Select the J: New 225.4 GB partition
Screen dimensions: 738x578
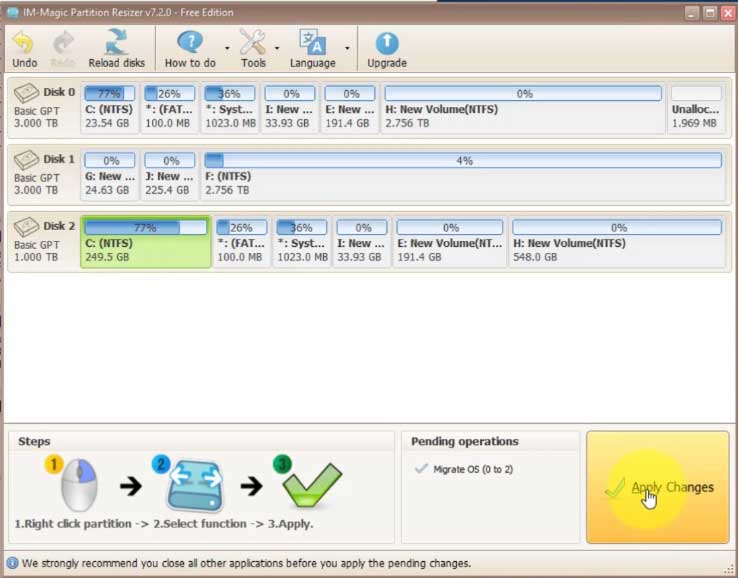pyautogui.click(x=169, y=175)
